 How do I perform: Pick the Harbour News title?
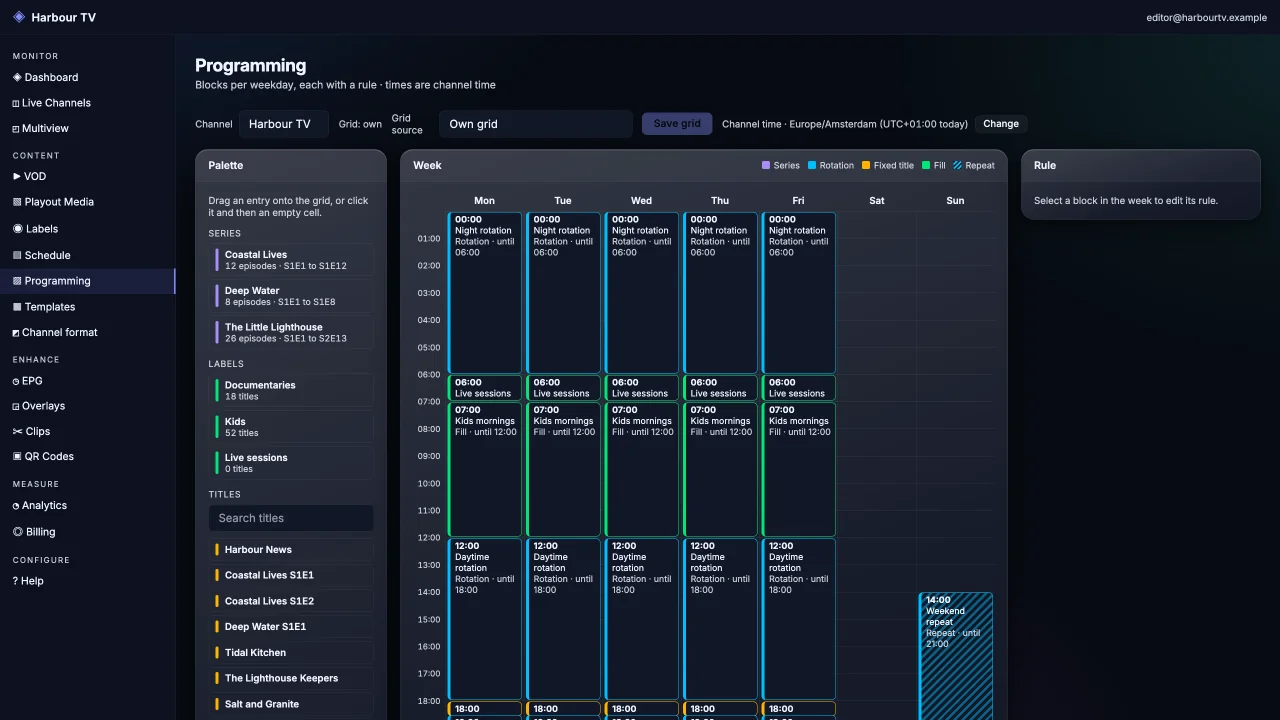(291, 549)
